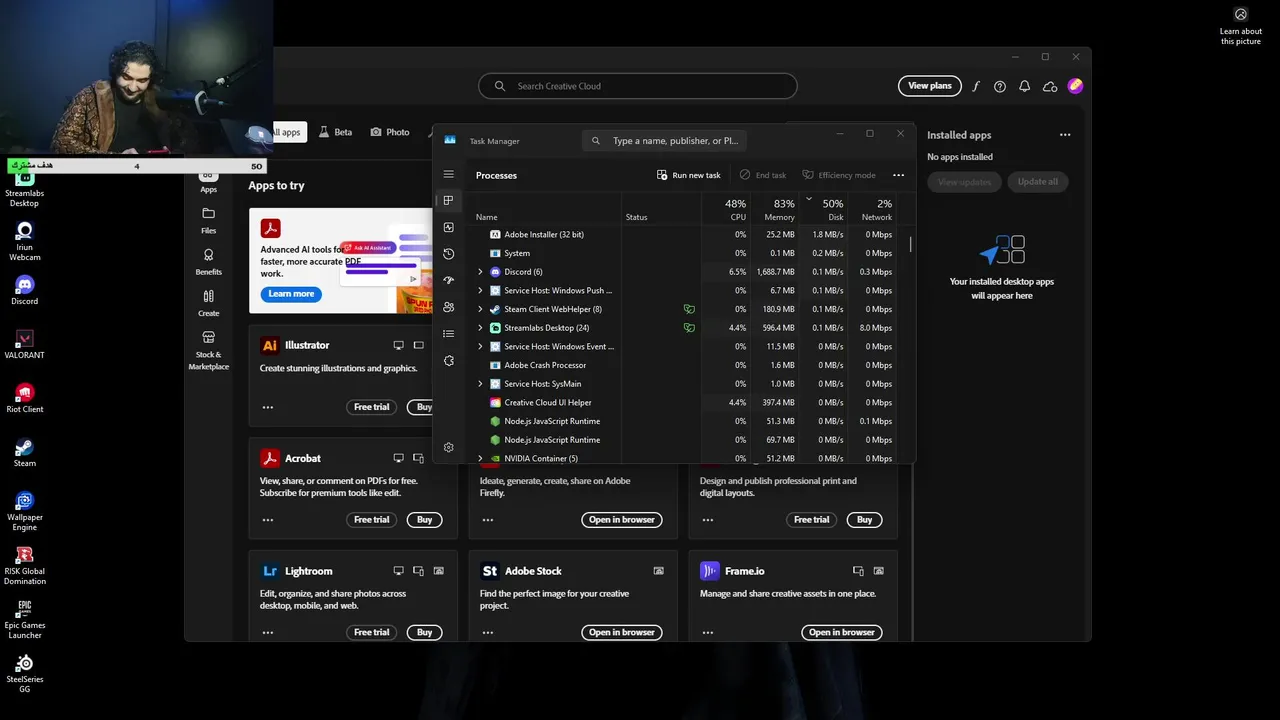1280x720 pixels.
Task: Expand NVIDIA Container (5) process group
Action: pos(480,458)
